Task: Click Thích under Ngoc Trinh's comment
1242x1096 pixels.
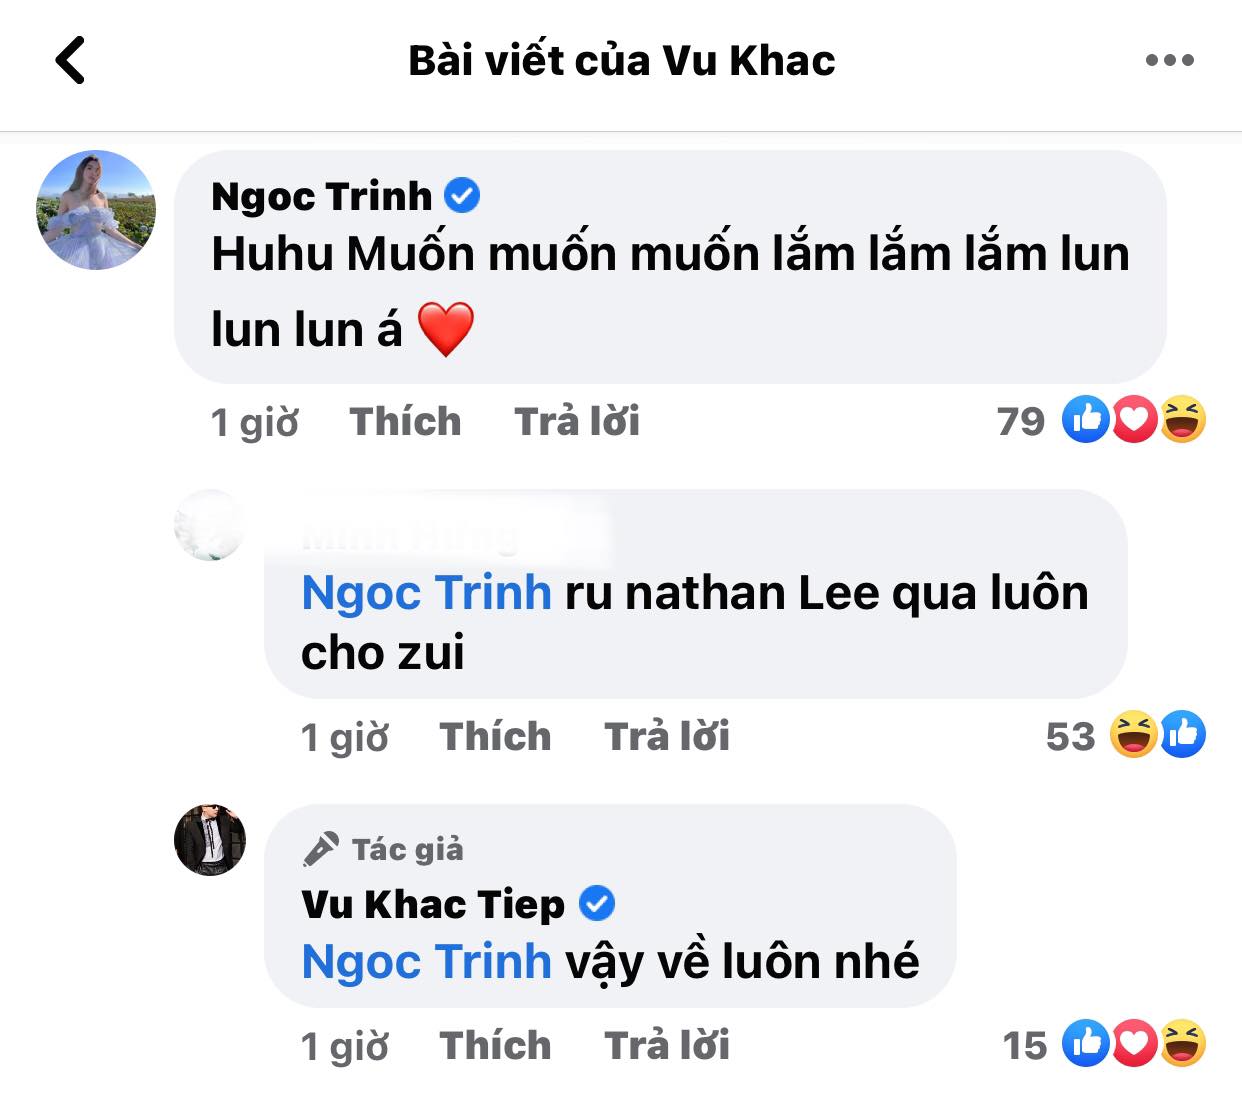Action: click(x=404, y=422)
